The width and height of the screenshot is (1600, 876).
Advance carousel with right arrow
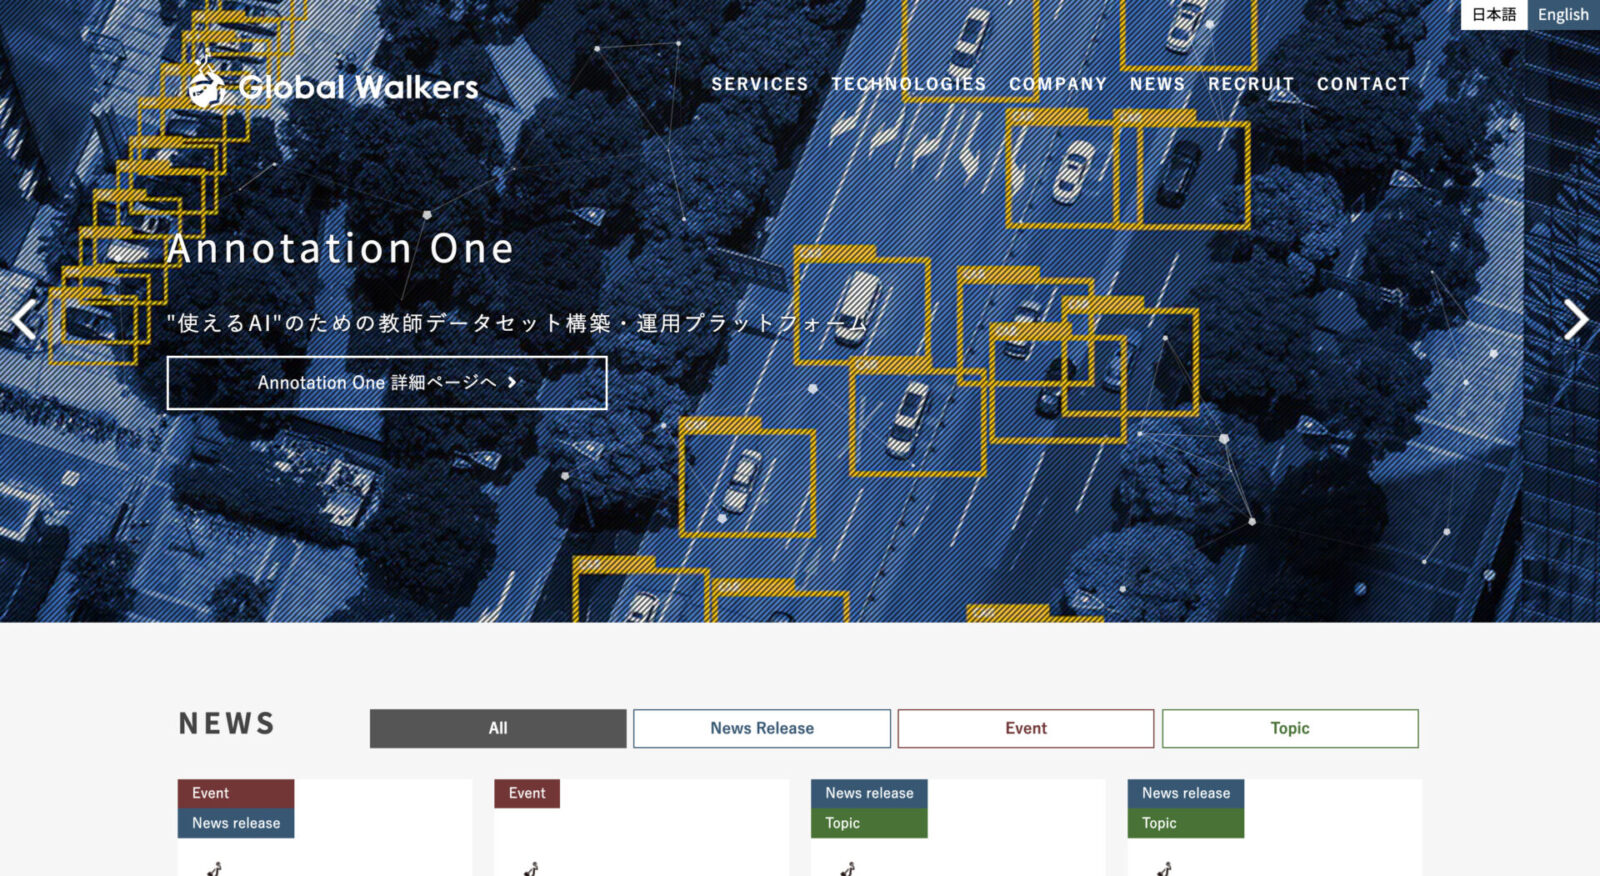1575,320
